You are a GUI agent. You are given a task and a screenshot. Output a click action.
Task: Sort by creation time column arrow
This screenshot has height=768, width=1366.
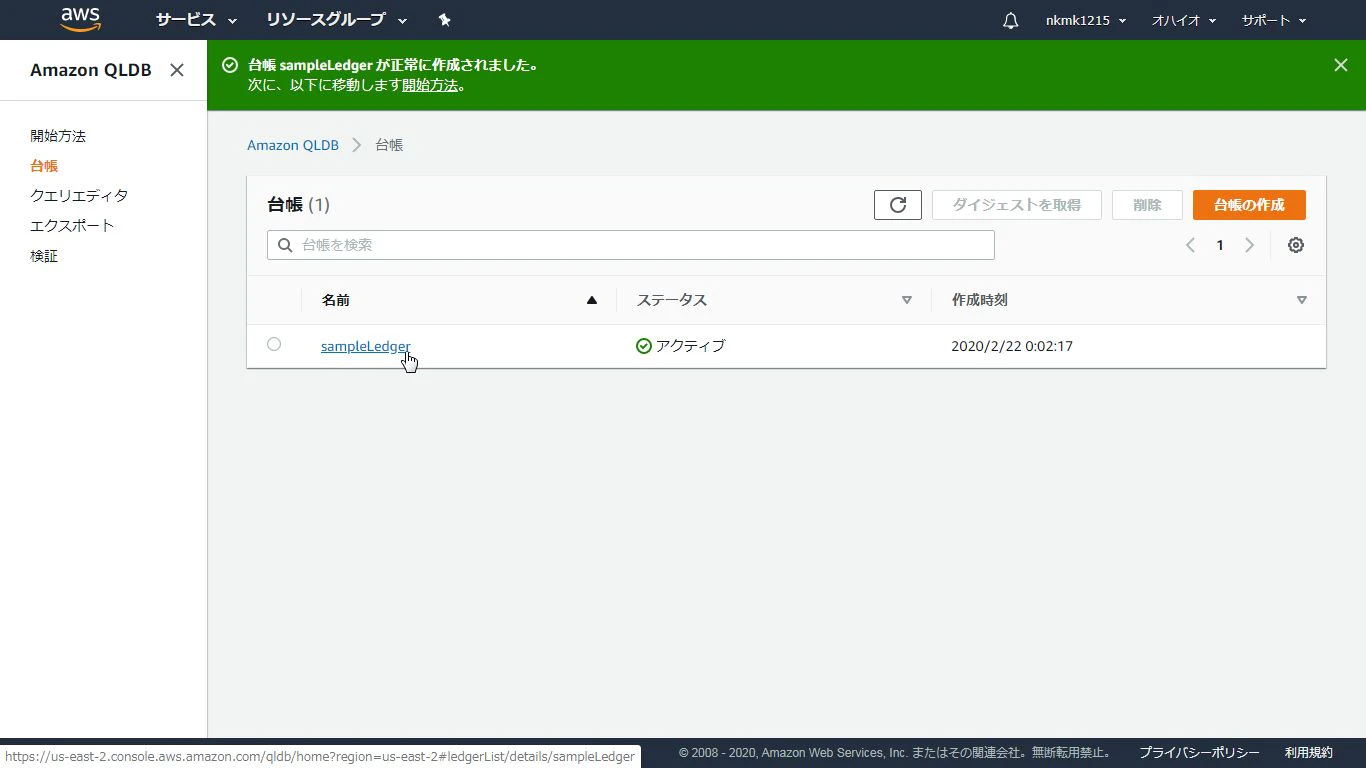click(1302, 300)
